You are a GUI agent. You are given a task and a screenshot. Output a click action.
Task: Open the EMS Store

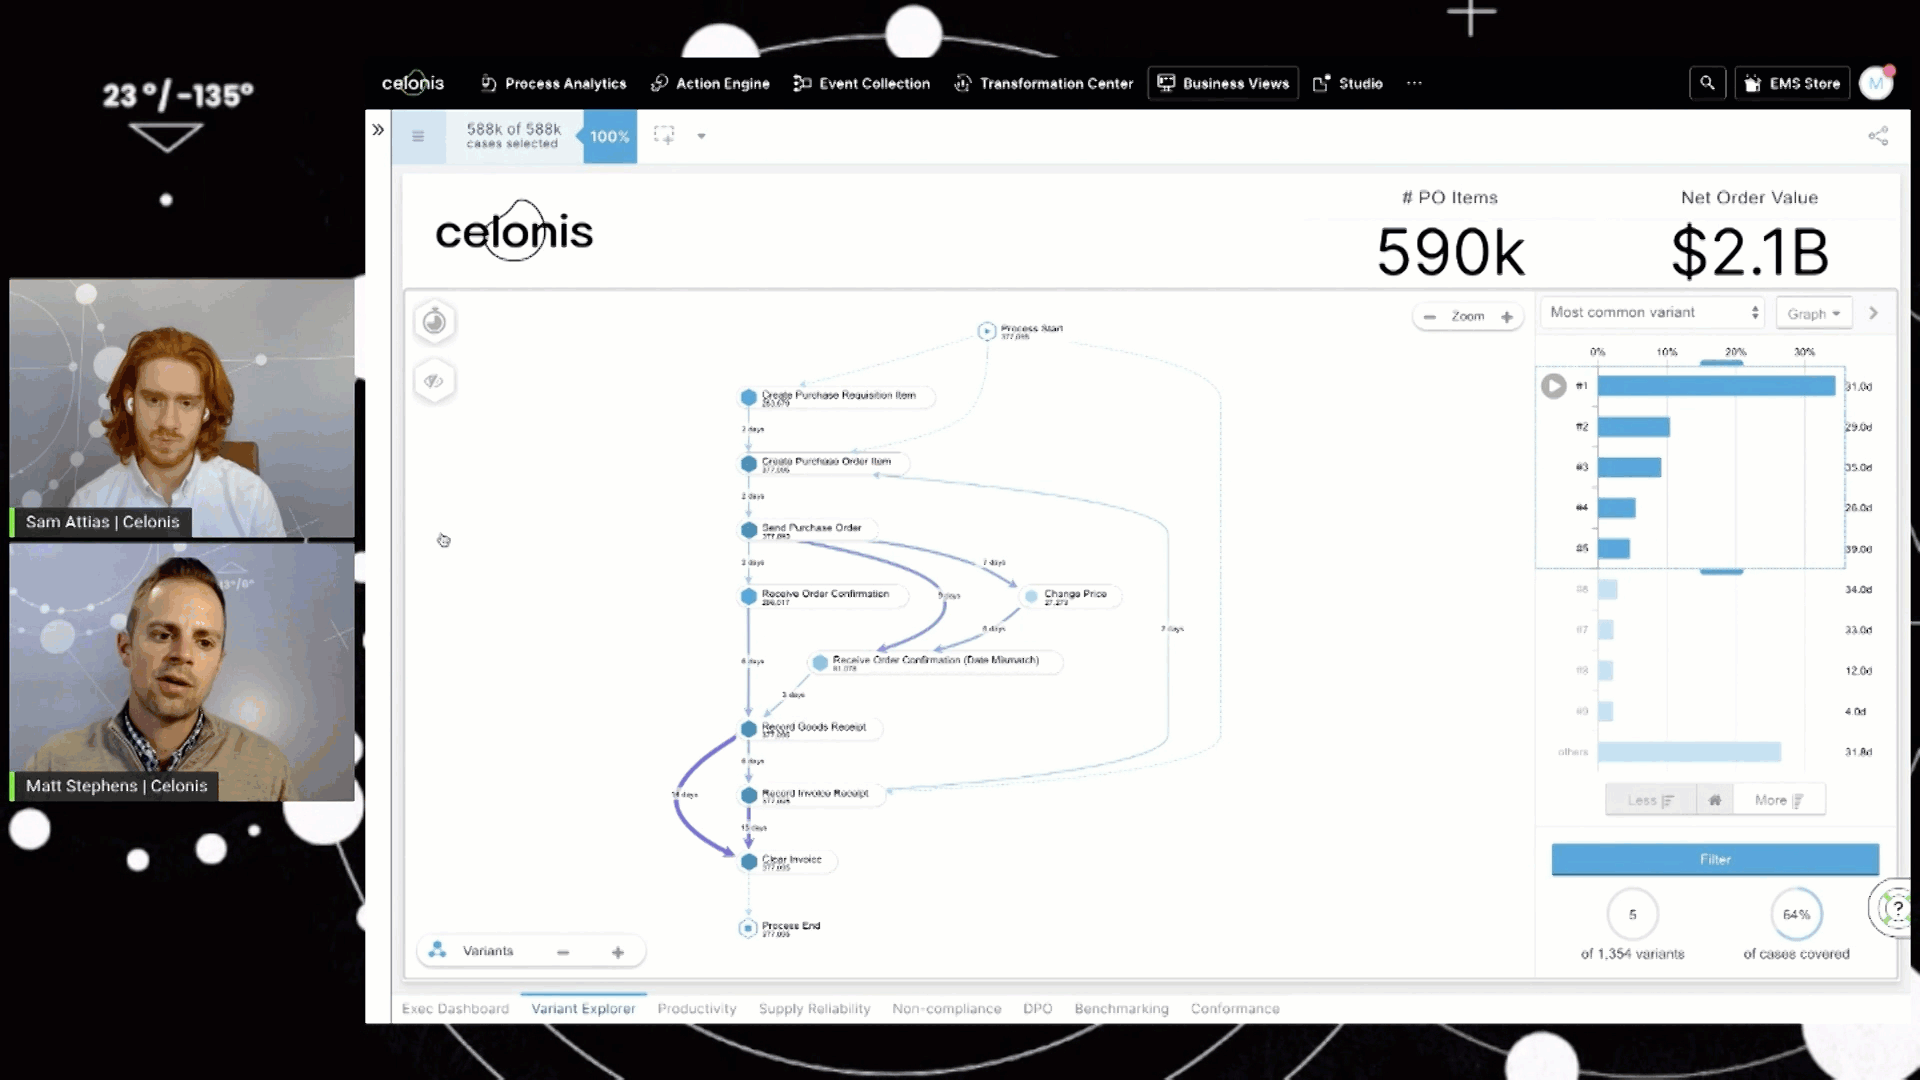coord(1791,83)
